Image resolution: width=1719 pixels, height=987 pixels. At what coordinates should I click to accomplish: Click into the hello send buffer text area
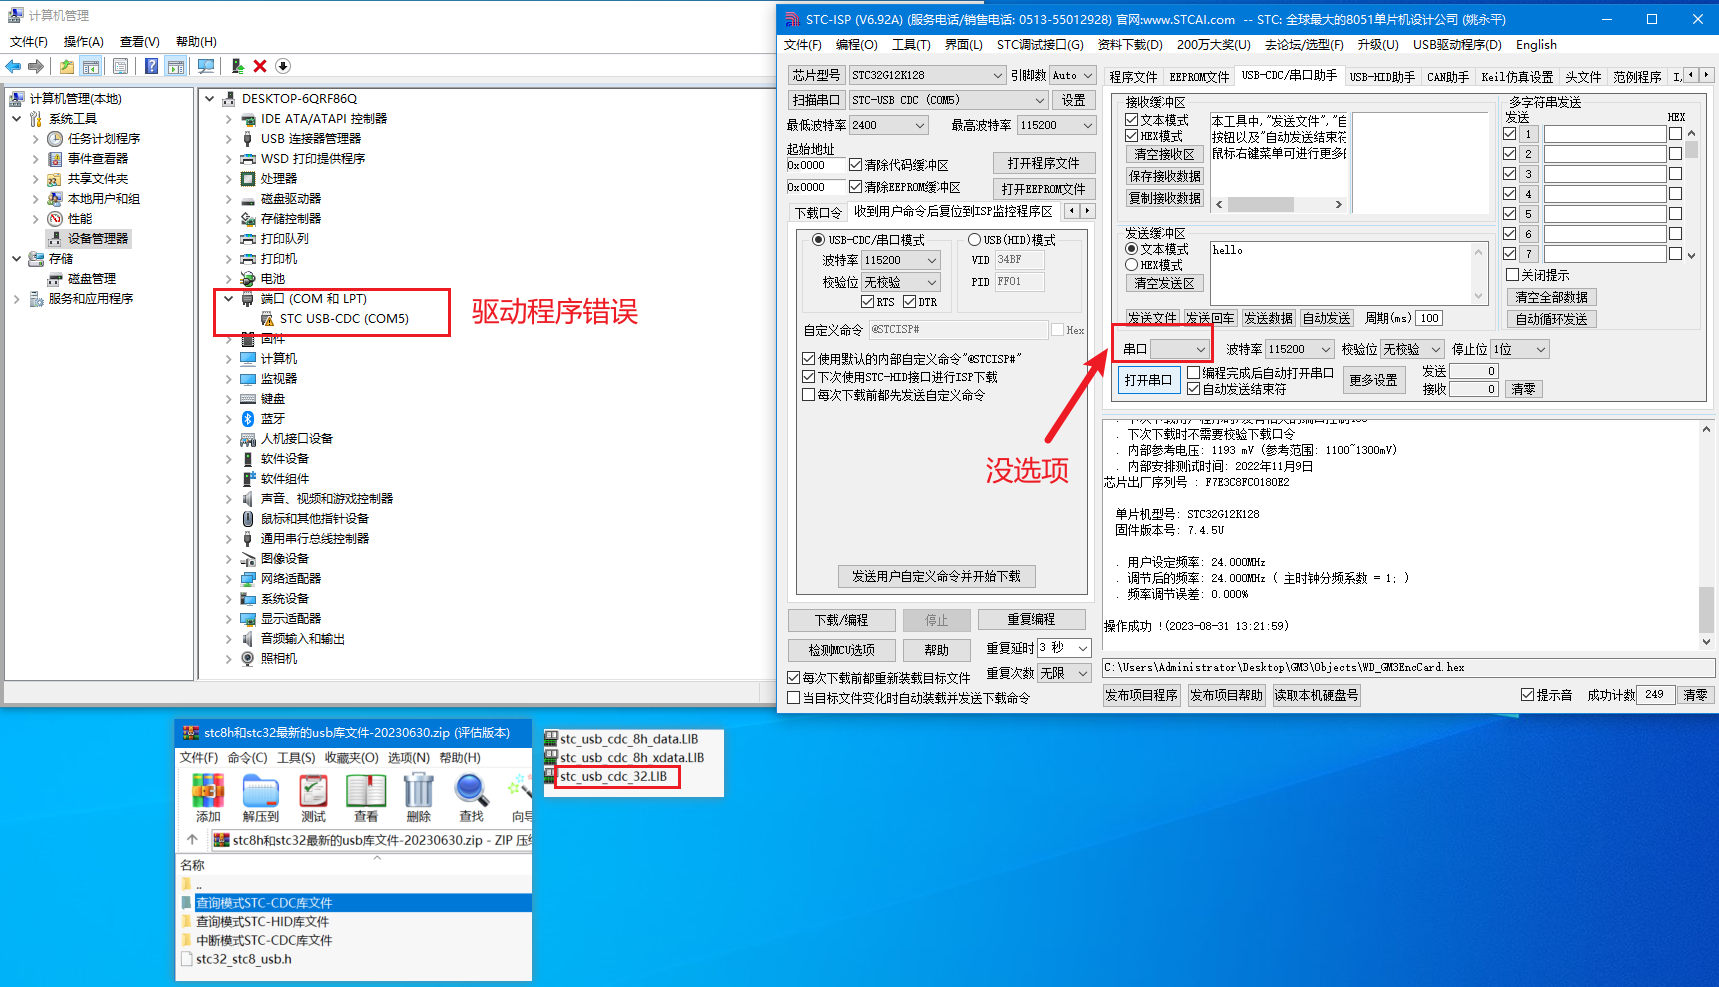tap(1349, 271)
